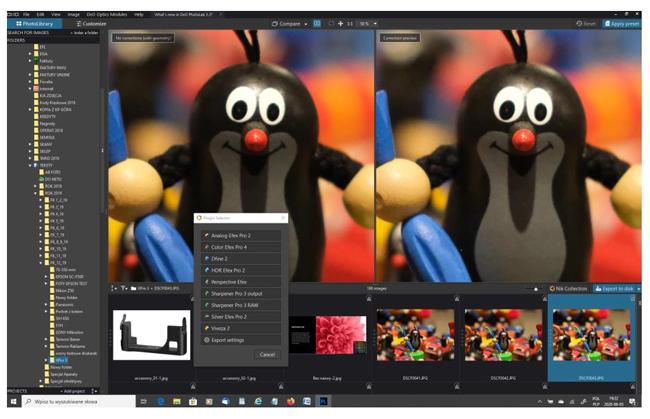
Task: Open the View menu
Action: click(x=56, y=14)
